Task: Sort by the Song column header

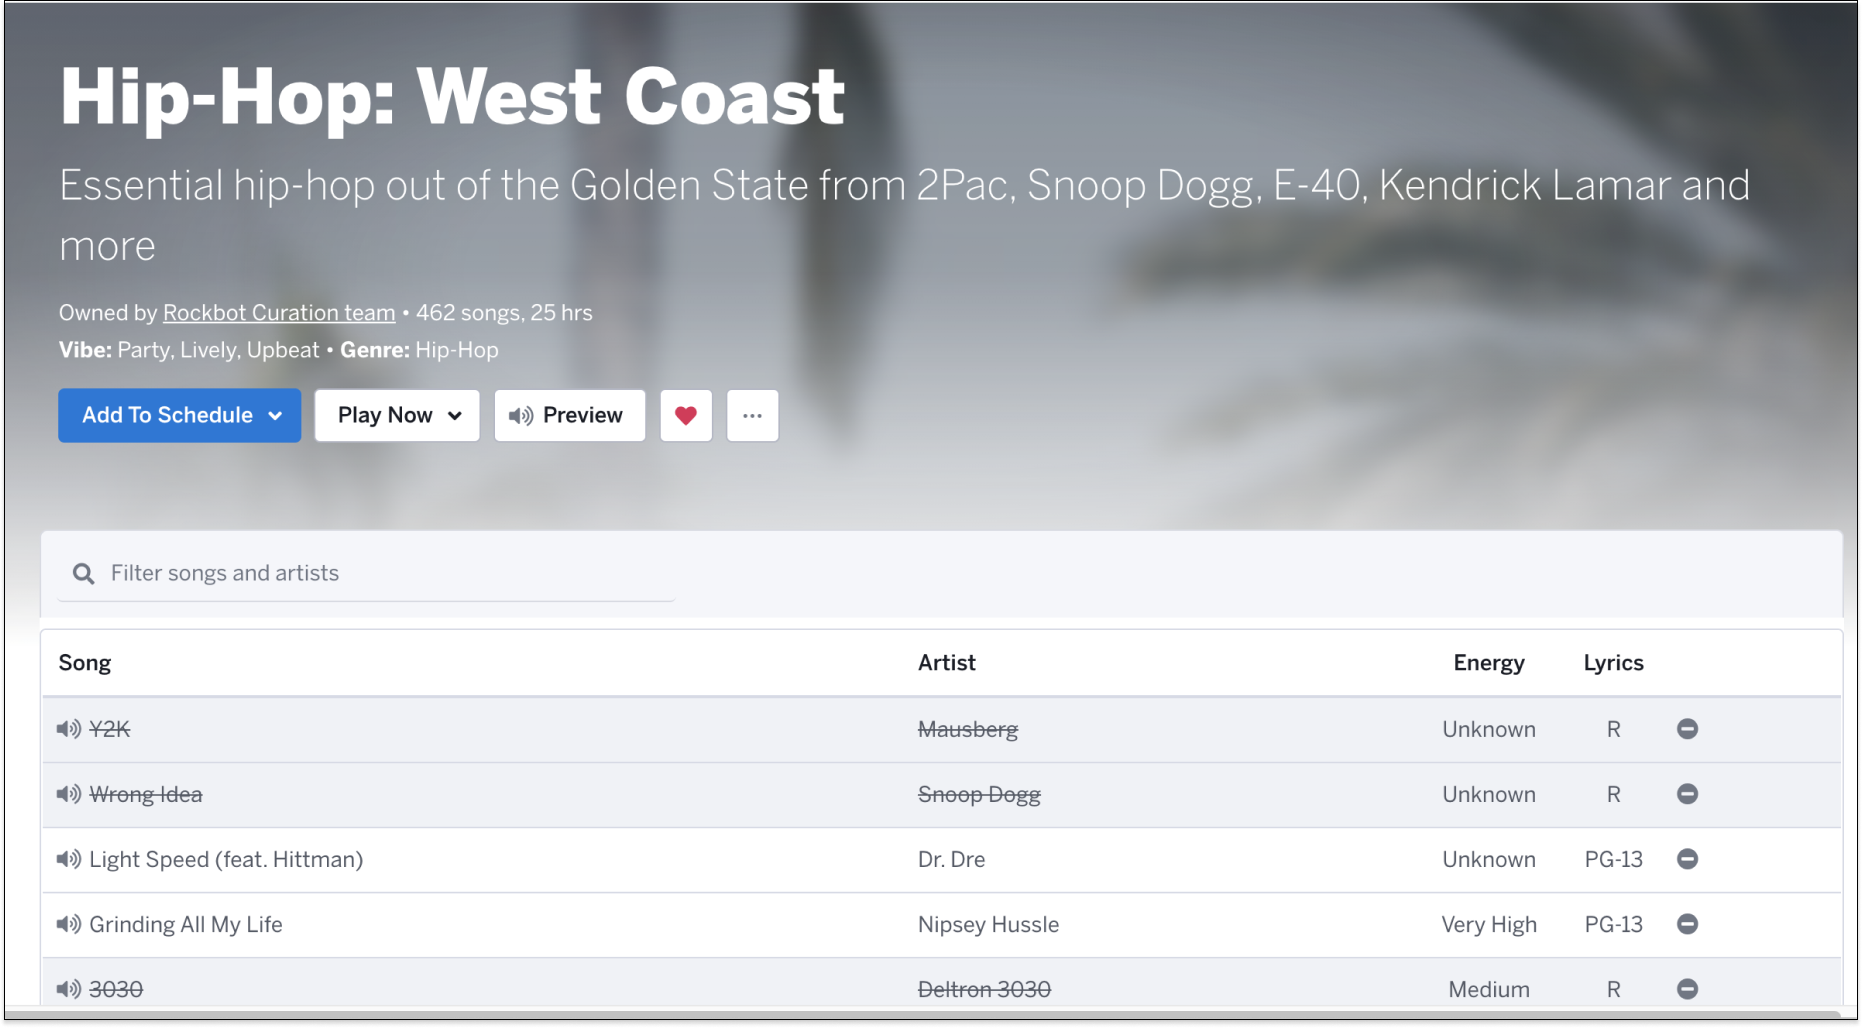Action: point(85,663)
